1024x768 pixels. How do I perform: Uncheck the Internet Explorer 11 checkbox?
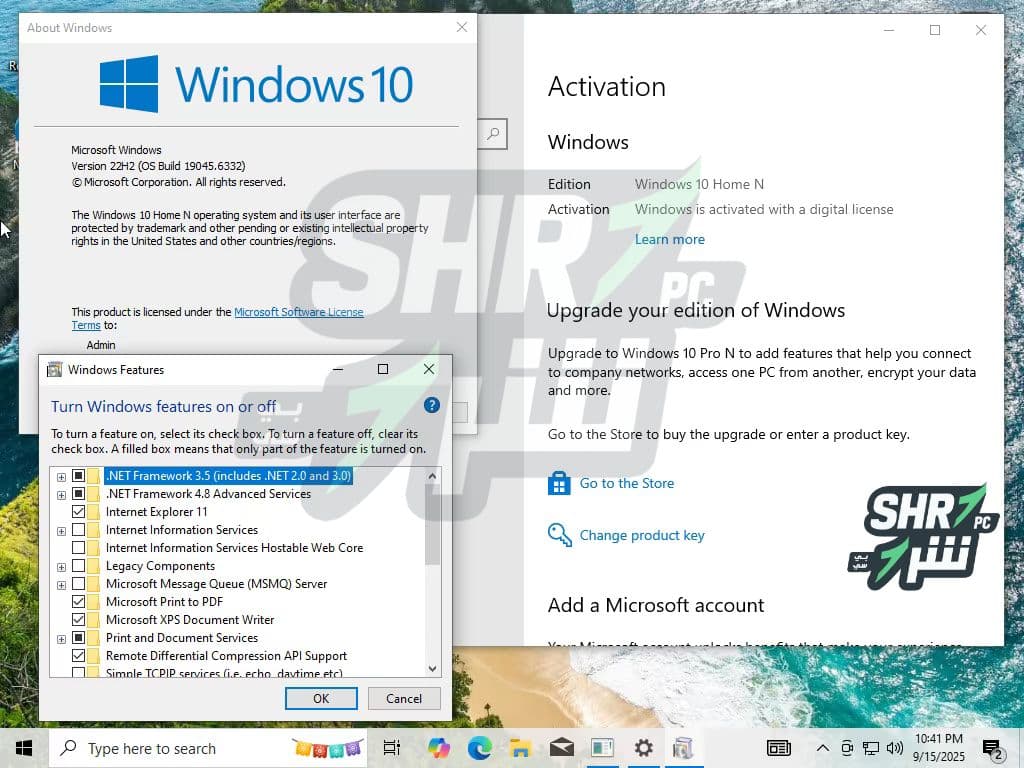pyautogui.click(x=78, y=511)
